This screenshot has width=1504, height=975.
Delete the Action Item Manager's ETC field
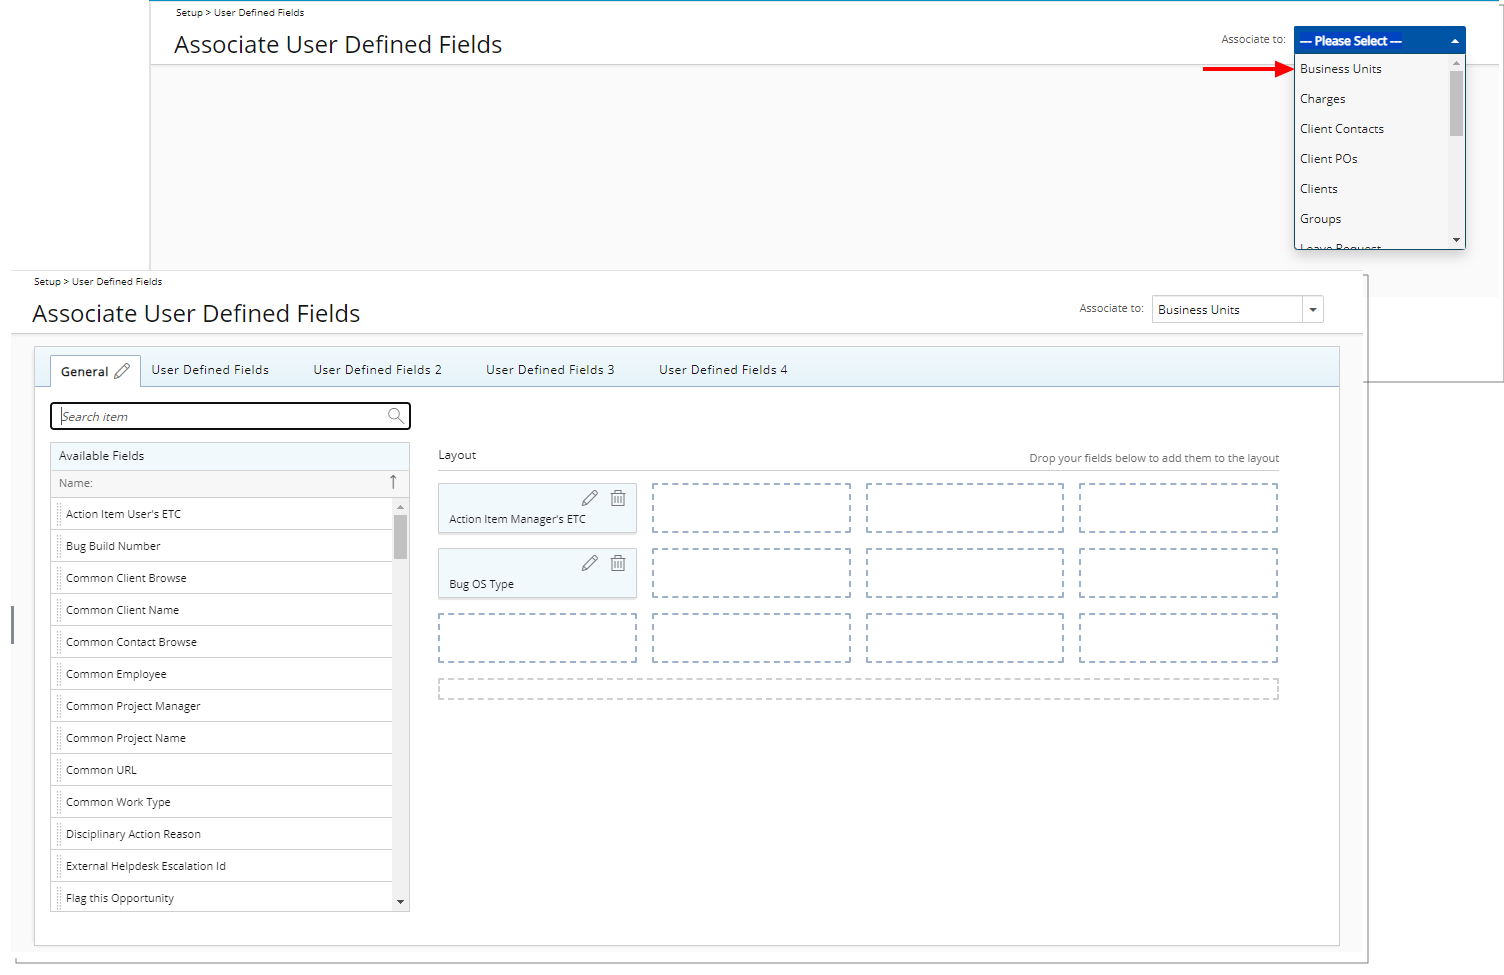618,498
